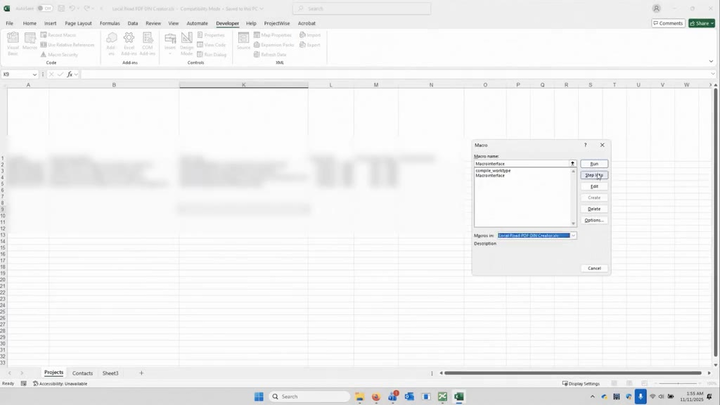Toggle Design Mode in Controls group
Screen dimensions: 720x405
pos(186,44)
